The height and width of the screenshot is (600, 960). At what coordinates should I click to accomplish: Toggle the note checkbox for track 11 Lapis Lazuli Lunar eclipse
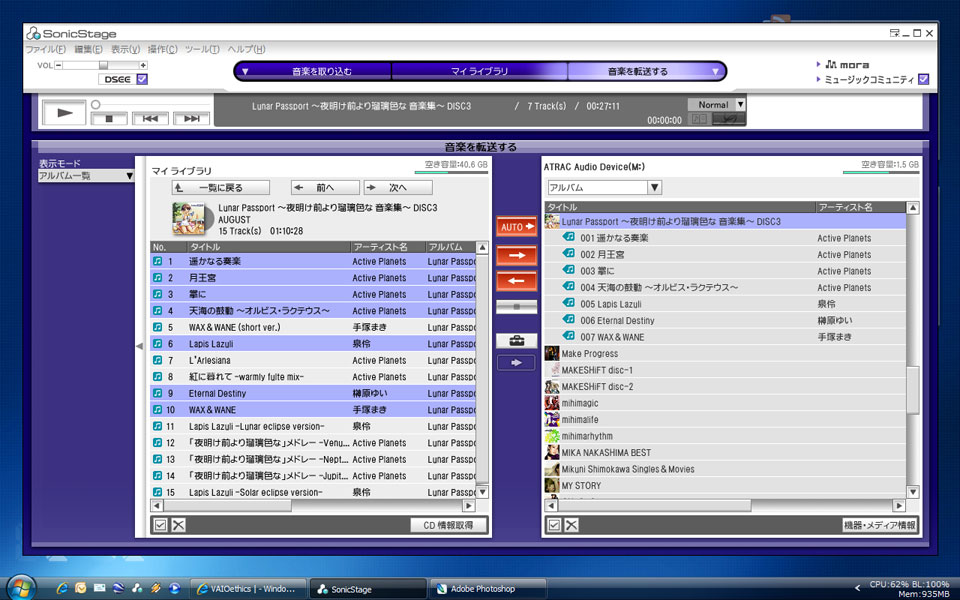tap(157, 427)
